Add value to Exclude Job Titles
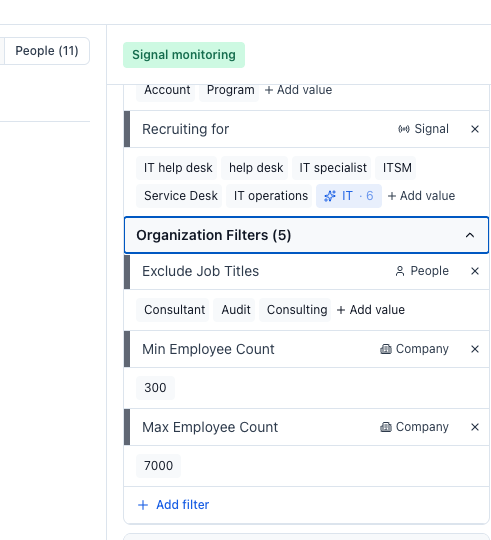The image size is (491, 540). pyautogui.click(x=370, y=310)
